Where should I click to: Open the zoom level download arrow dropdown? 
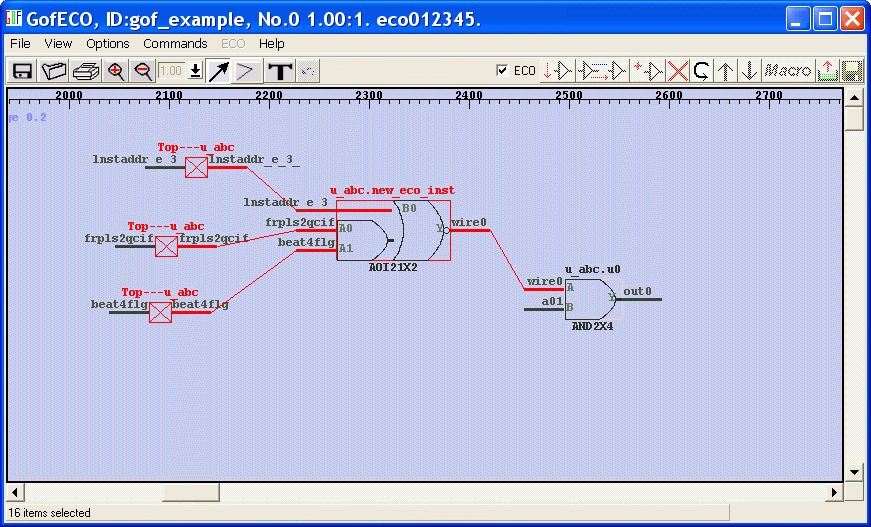[x=196, y=71]
